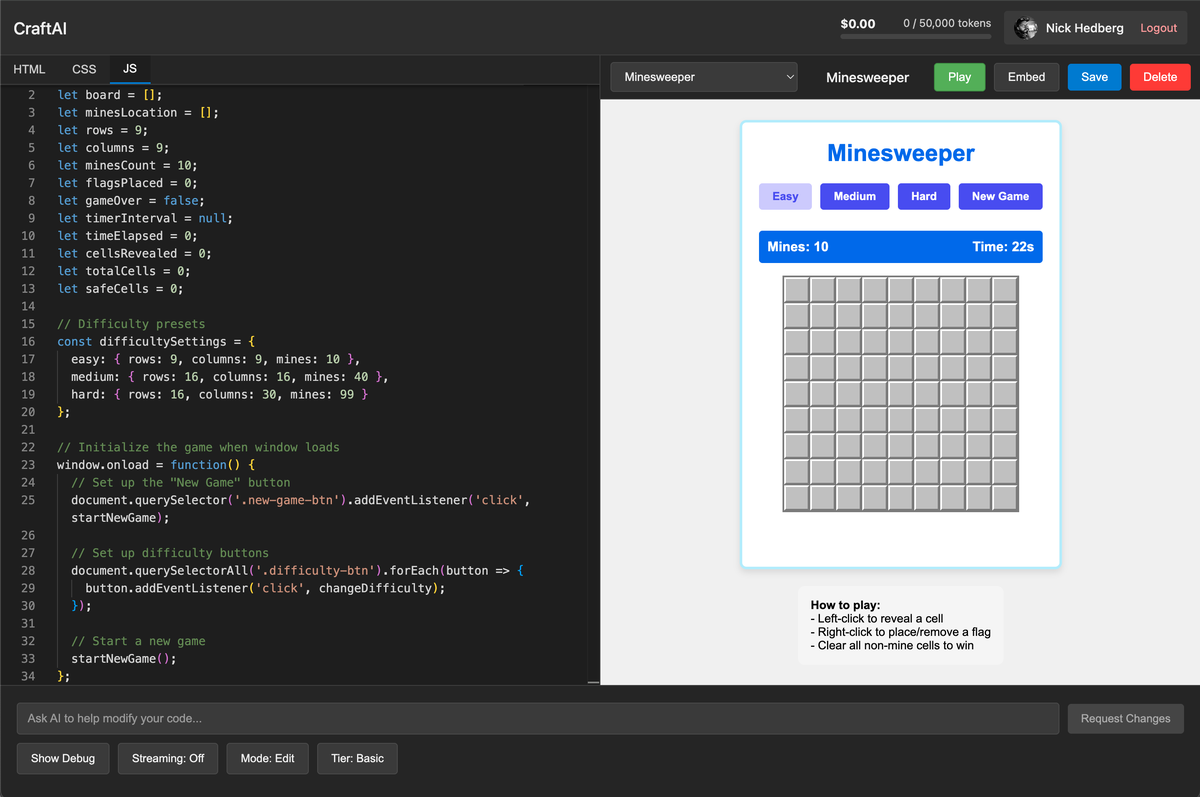Click code line 'let rows = 9;'
Image resolution: width=1200 pixels, height=797 pixels.
tap(102, 130)
